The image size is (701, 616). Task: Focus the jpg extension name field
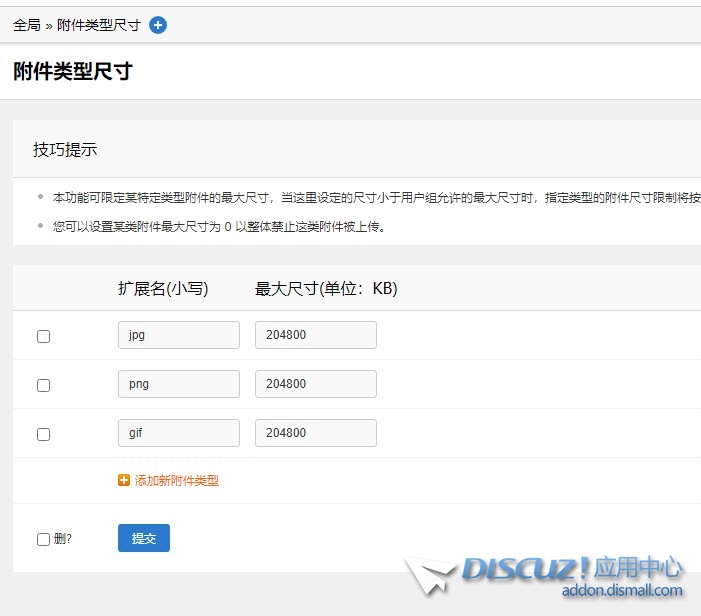(178, 335)
